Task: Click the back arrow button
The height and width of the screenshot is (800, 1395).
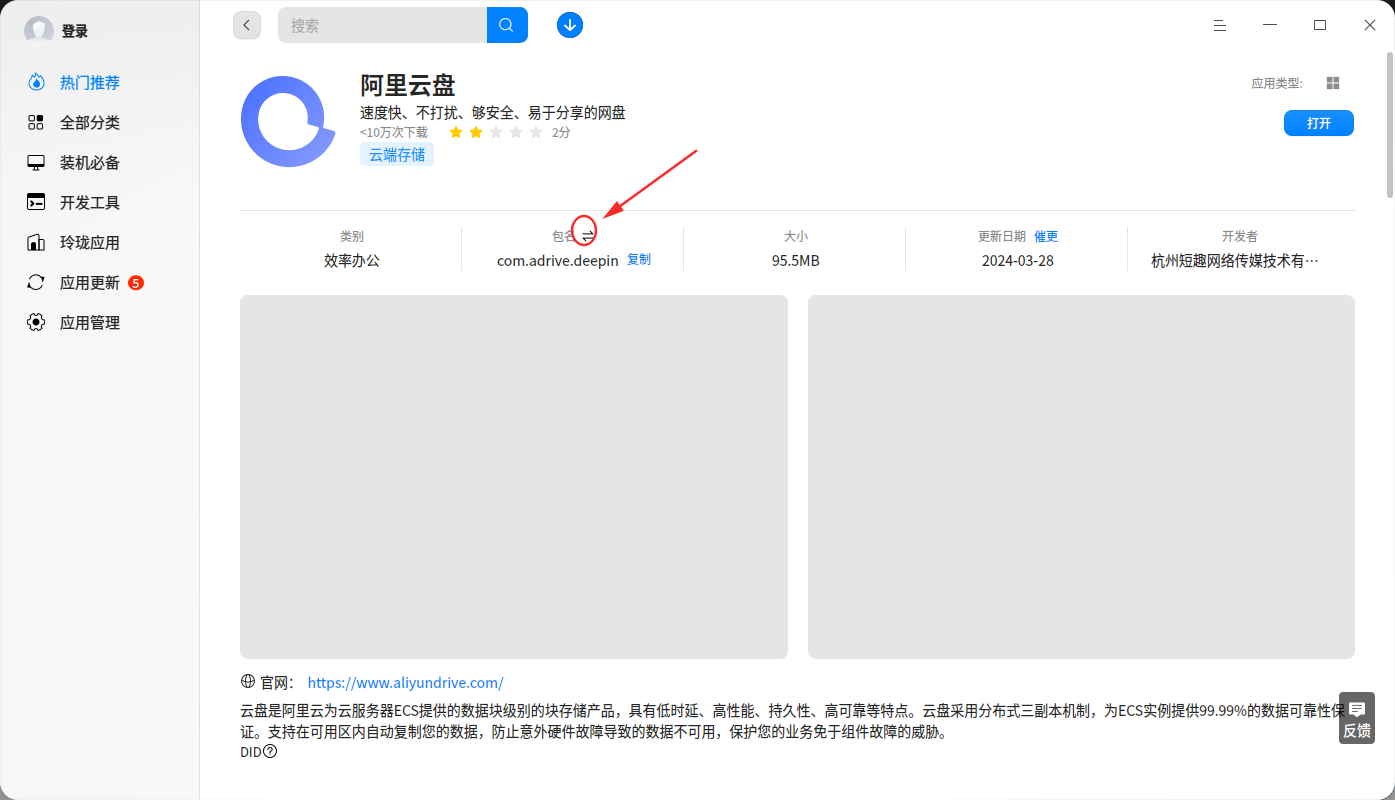Action: click(247, 25)
